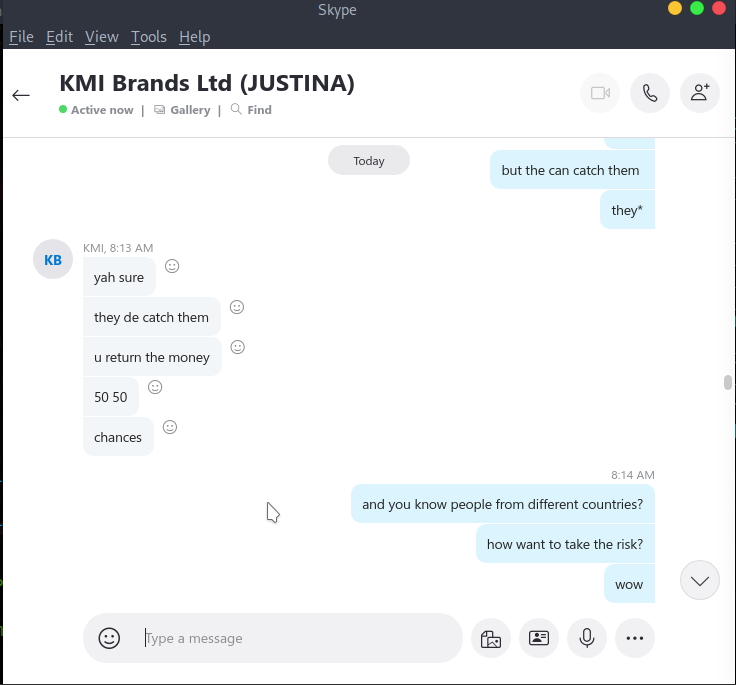The image size is (736, 685).
Task: Click Find to search this conversation
Action: 251,110
